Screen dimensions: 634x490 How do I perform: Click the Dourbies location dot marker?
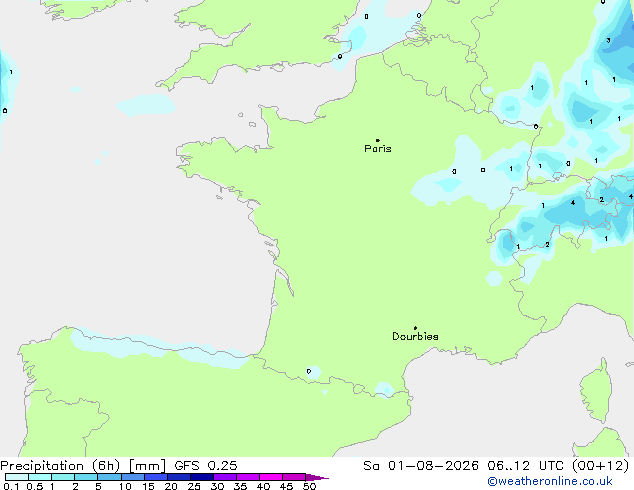[x=415, y=328]
